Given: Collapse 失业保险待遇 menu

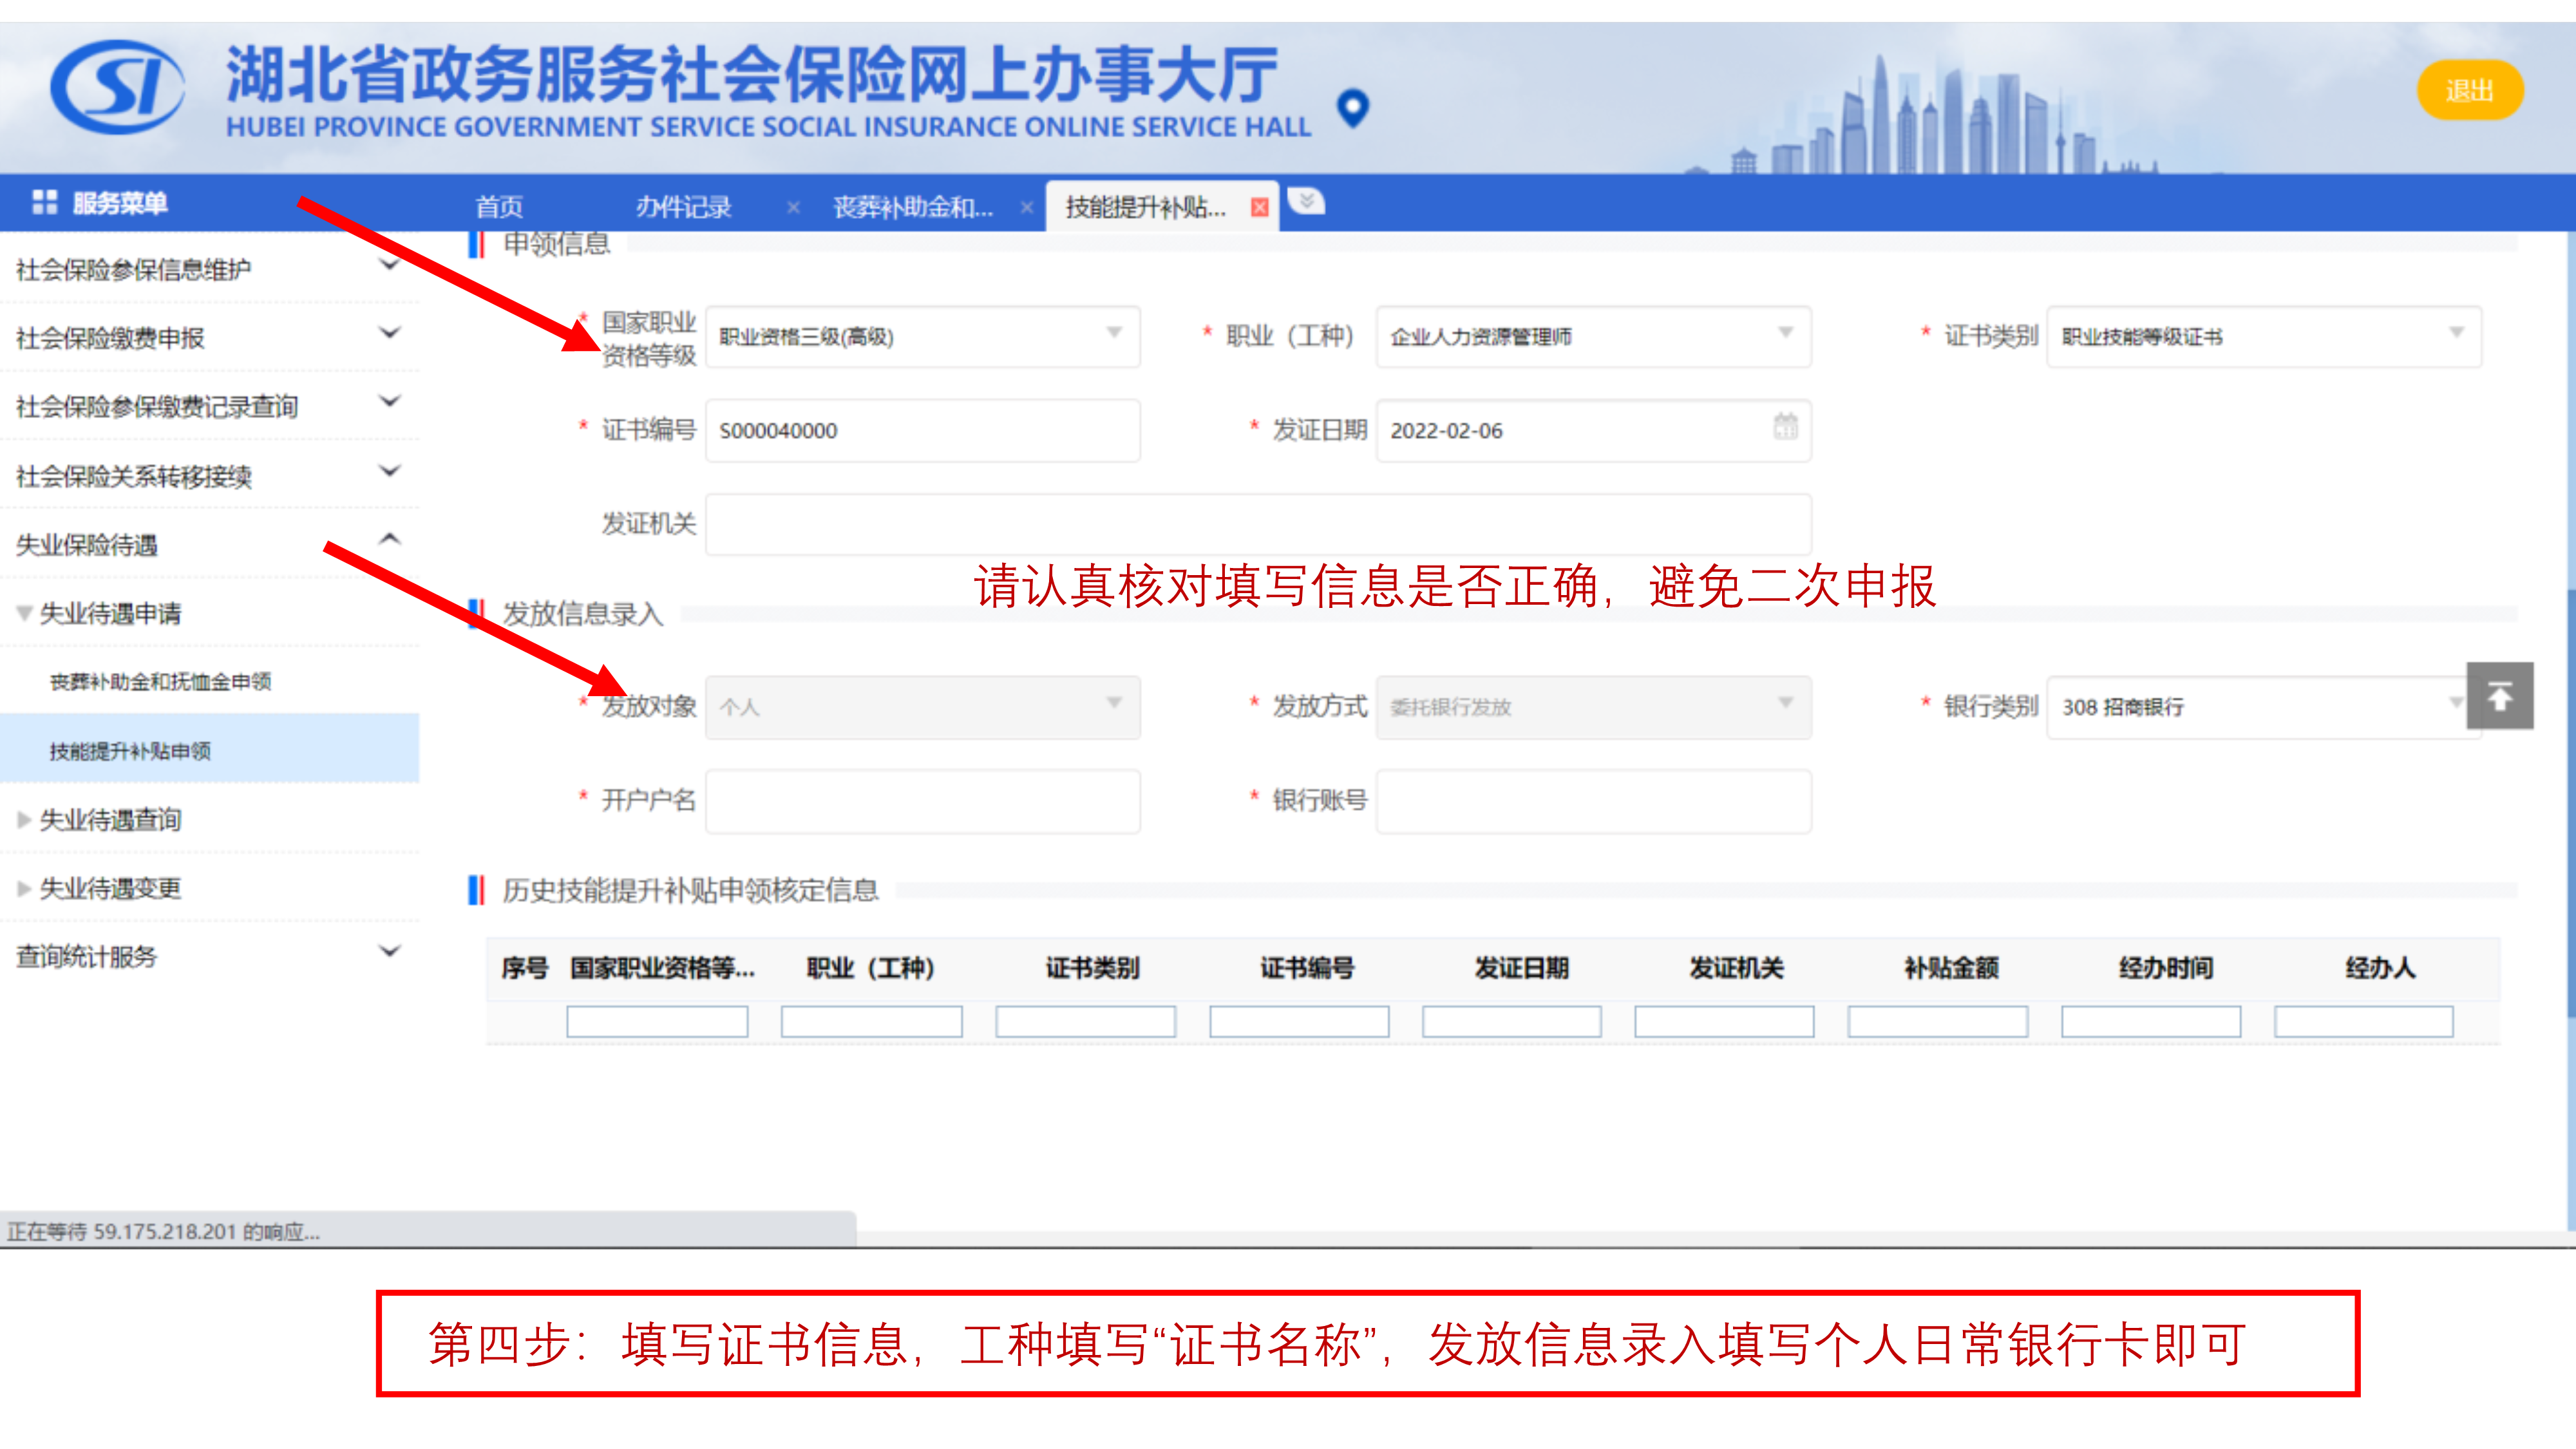Looking at the screenshot, I should click(x=209, y=544).
